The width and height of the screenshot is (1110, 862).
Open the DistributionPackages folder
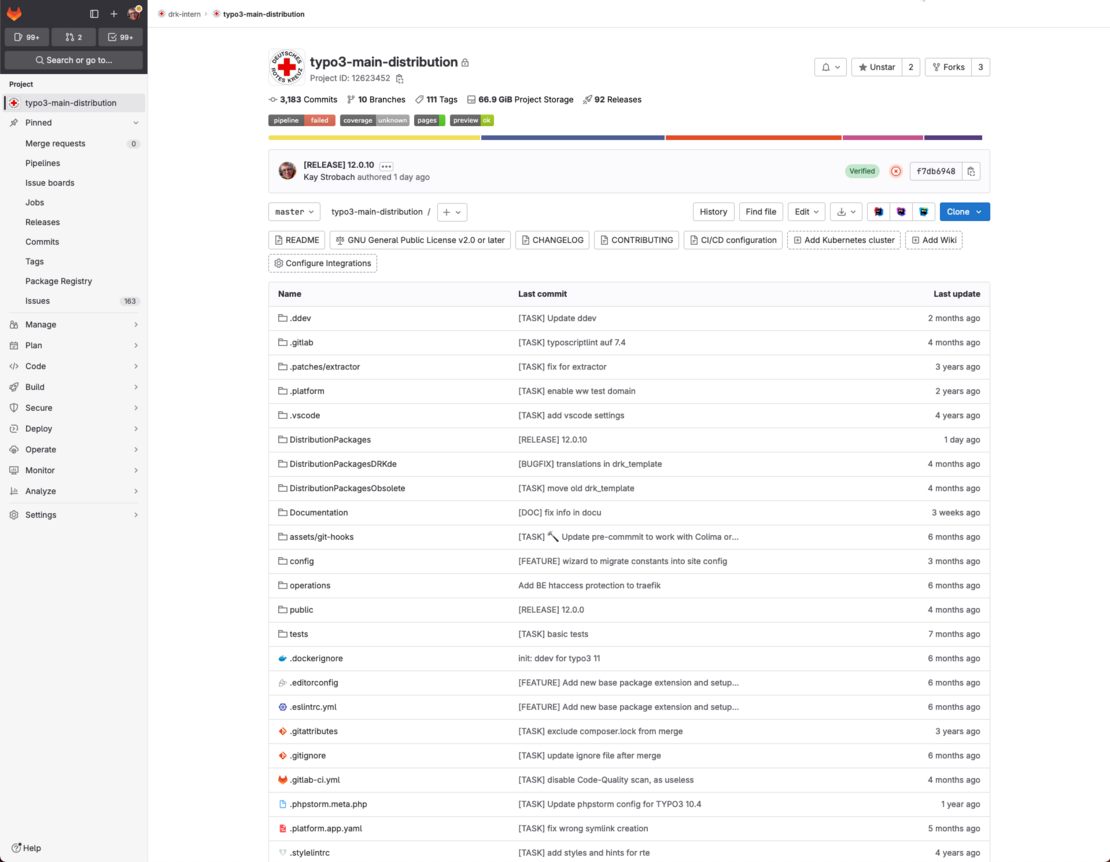click(x=331, y=439)
